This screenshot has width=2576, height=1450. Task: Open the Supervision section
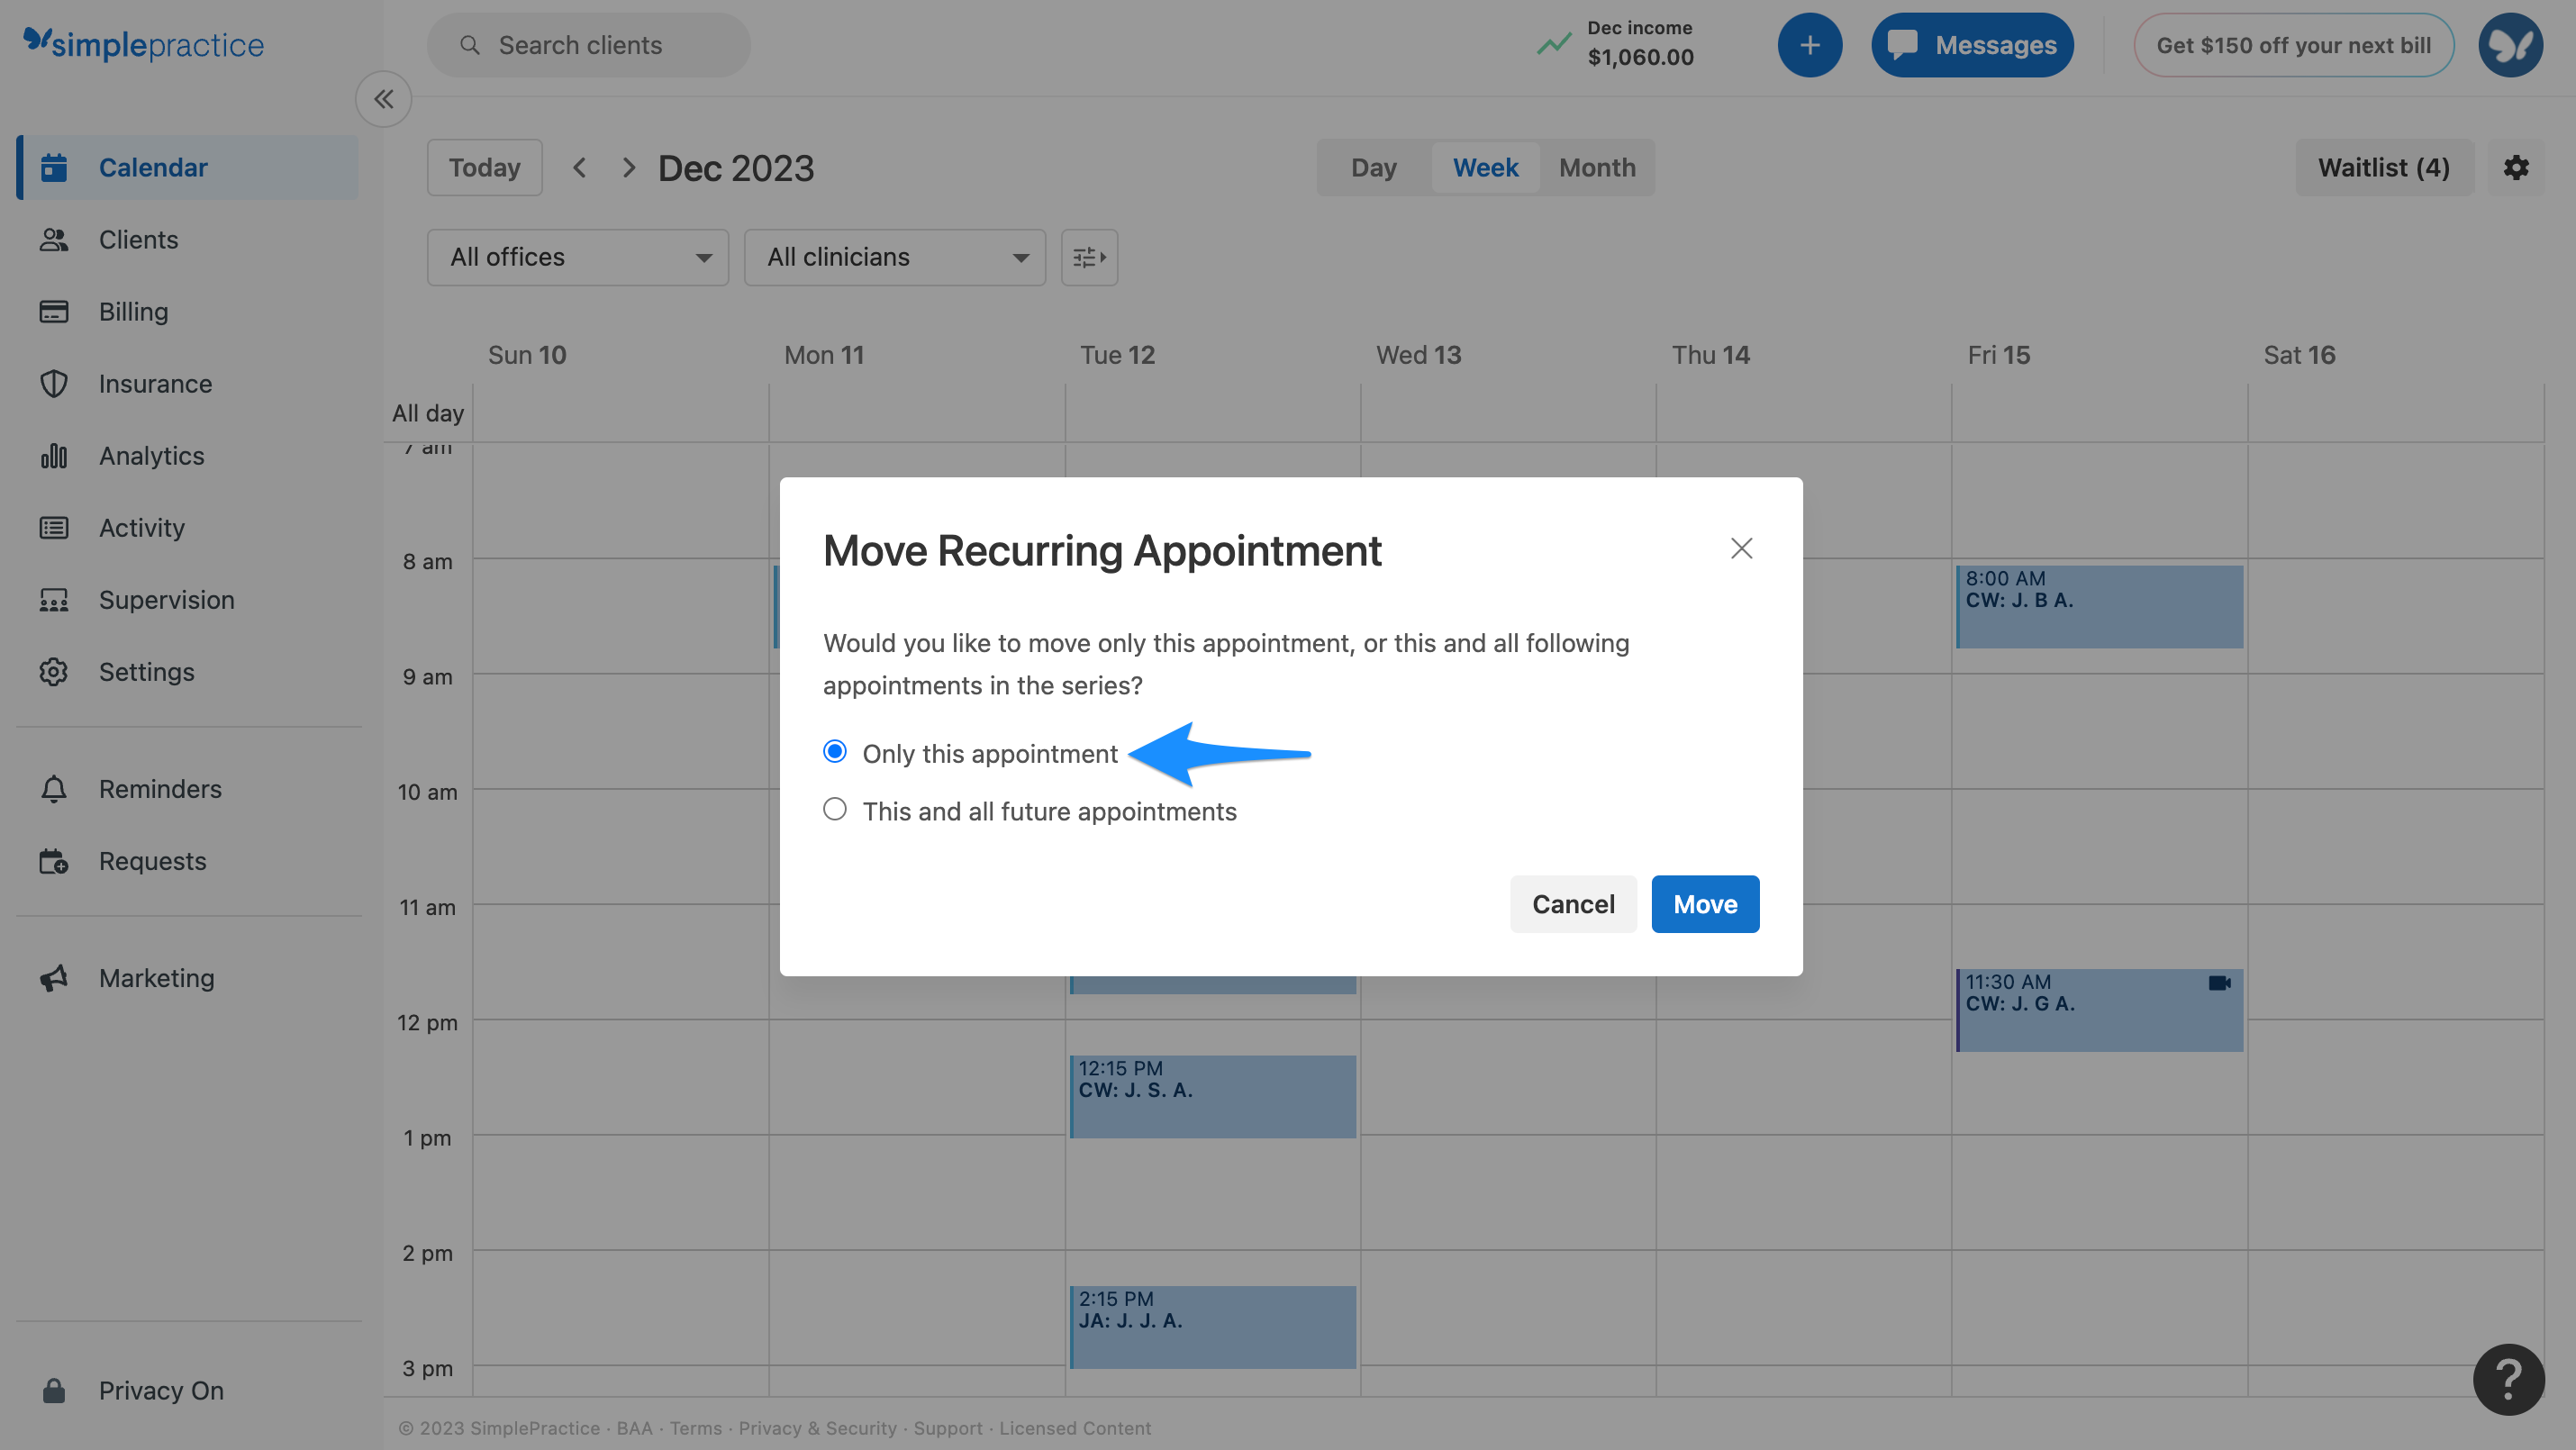pos(166,599)
